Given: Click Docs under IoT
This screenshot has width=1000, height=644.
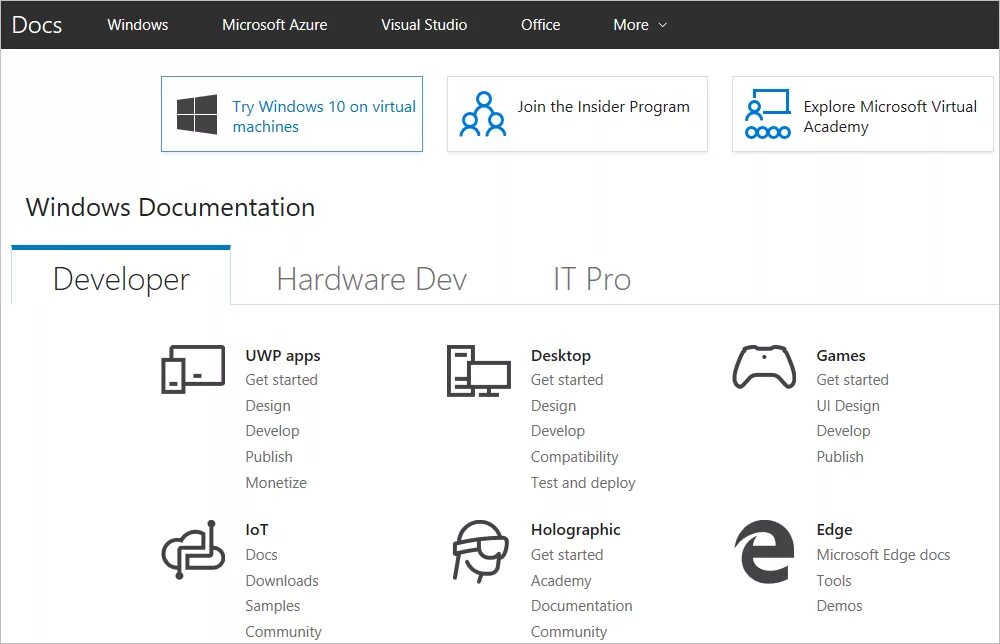Looking at the screenshot, I should pos(261,555).
